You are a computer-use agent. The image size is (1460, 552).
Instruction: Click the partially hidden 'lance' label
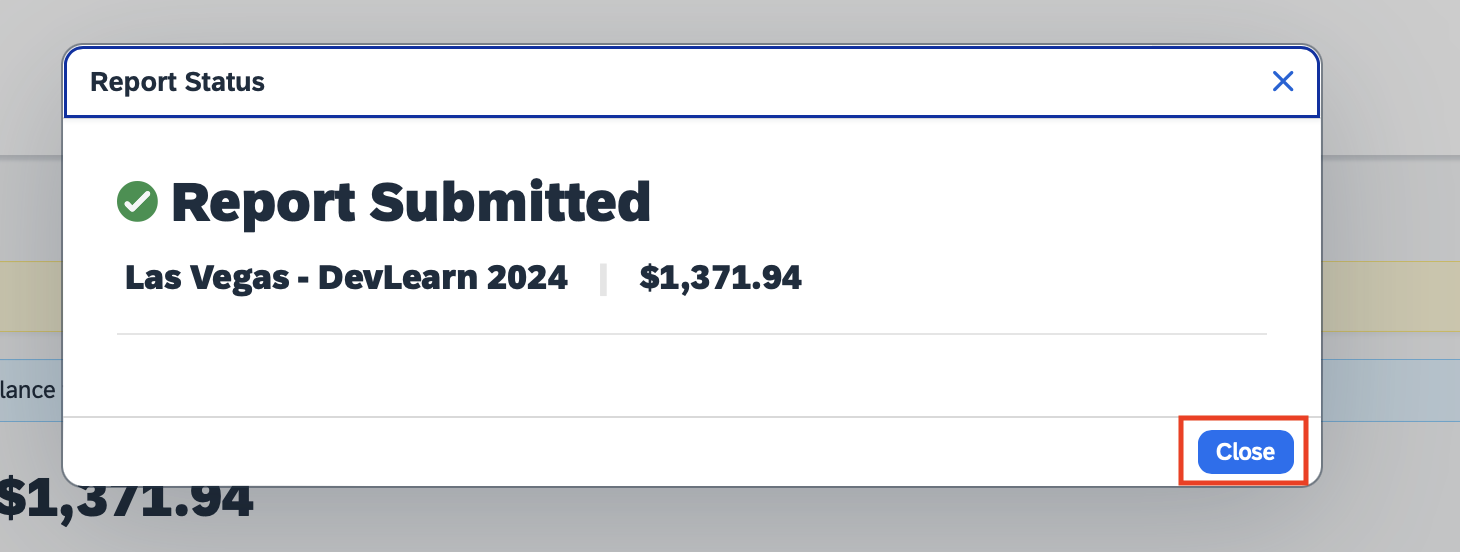[x=28, y=389]
